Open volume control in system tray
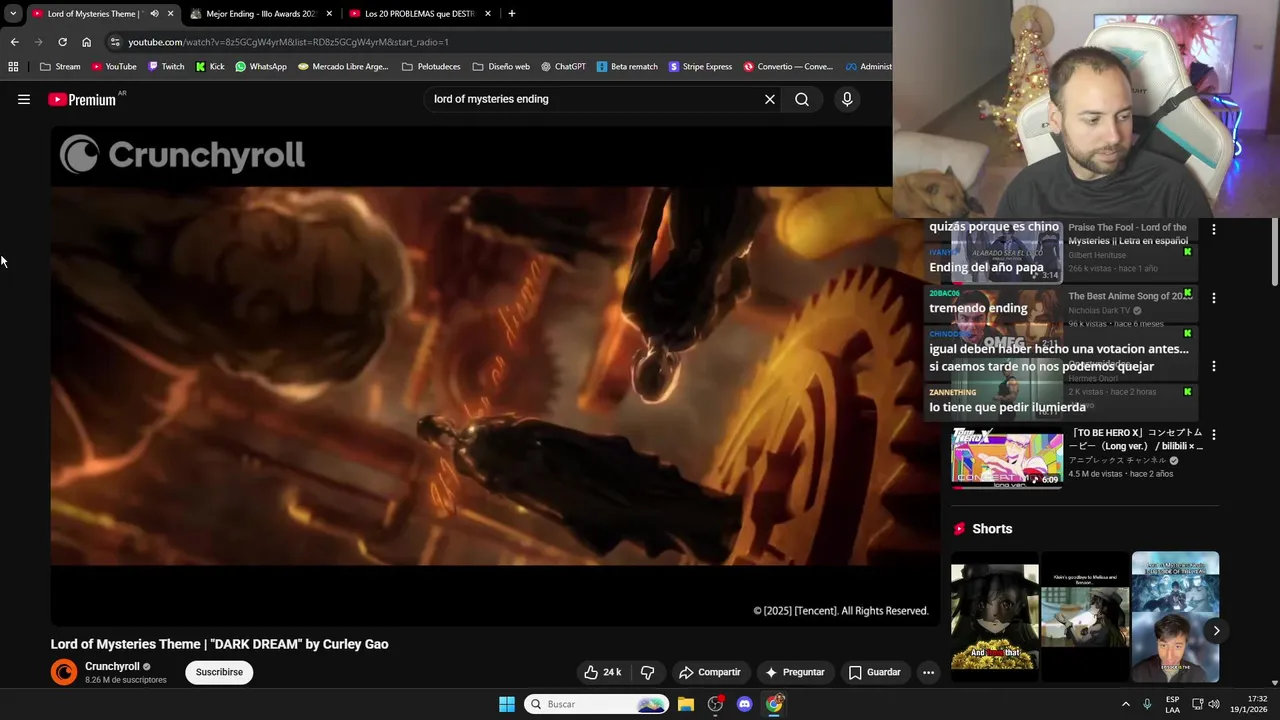 (1214, 704)
